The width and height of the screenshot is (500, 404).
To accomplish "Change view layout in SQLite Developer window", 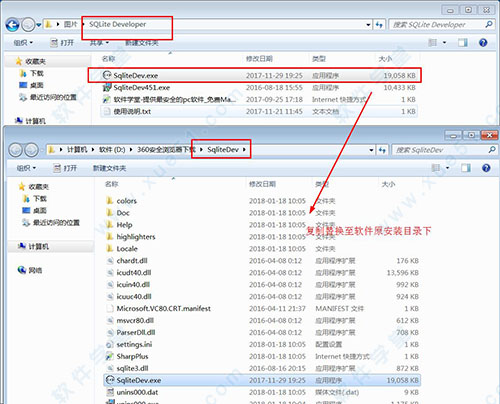I will point(433,42).
